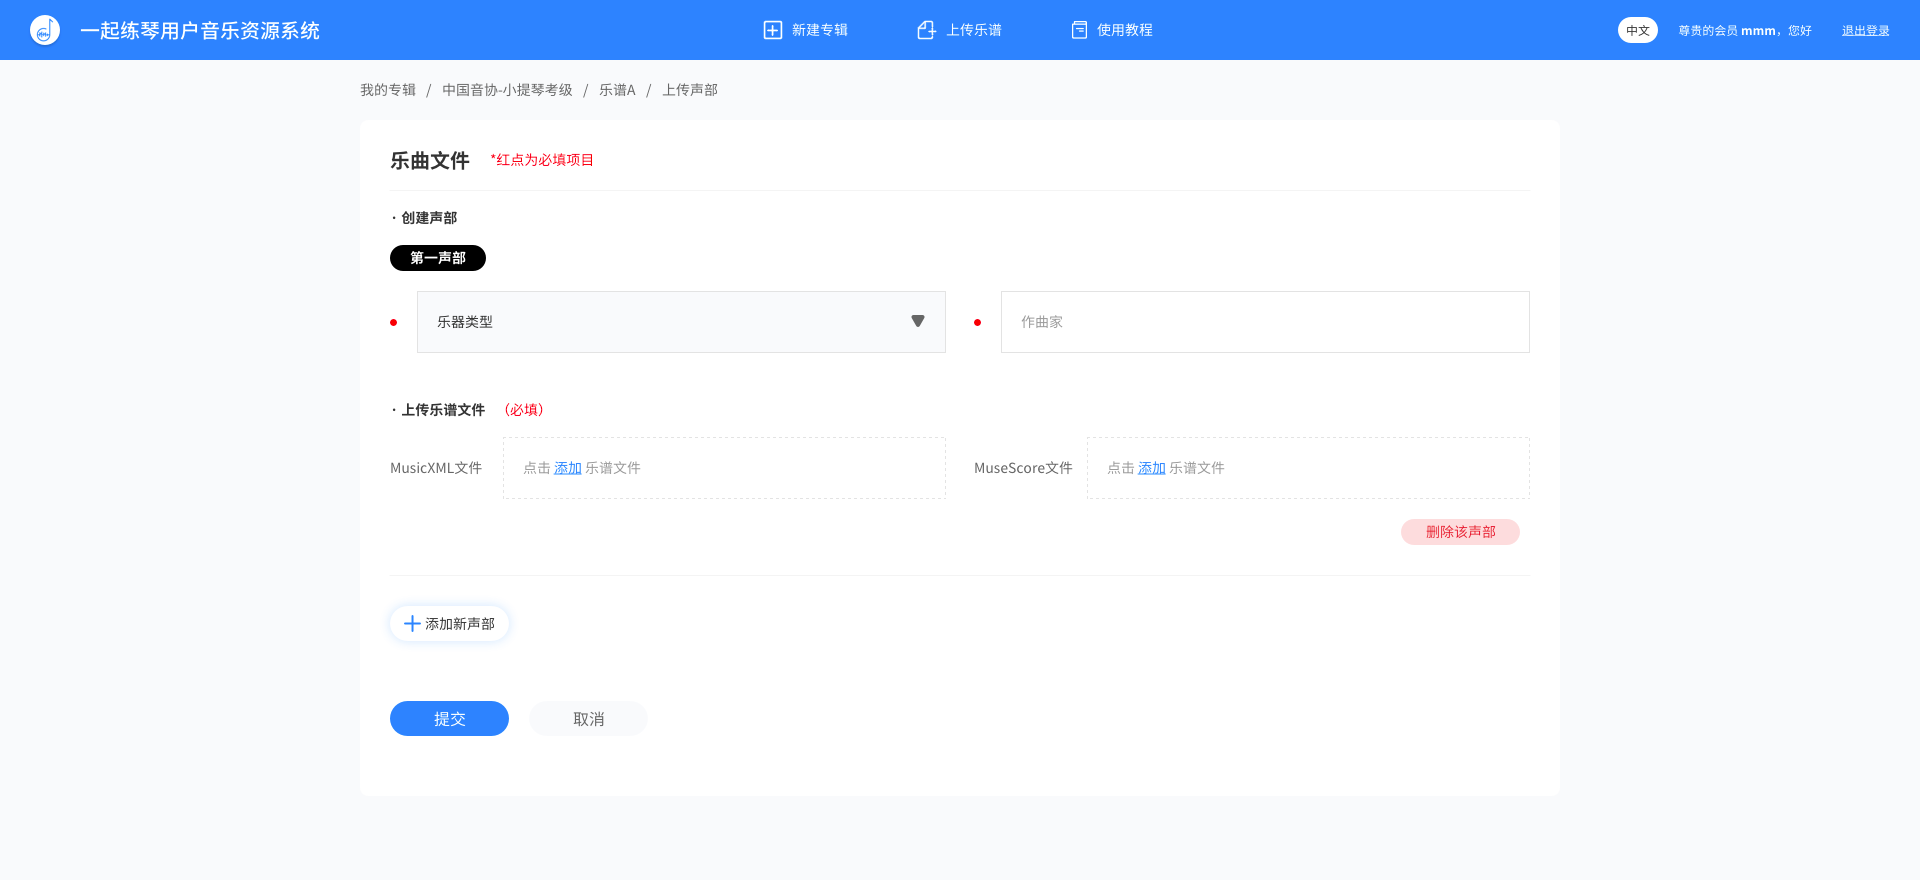Switch language with the 中文 button
This screenshot has height=880, width=1920.
tap(1638, 30)
